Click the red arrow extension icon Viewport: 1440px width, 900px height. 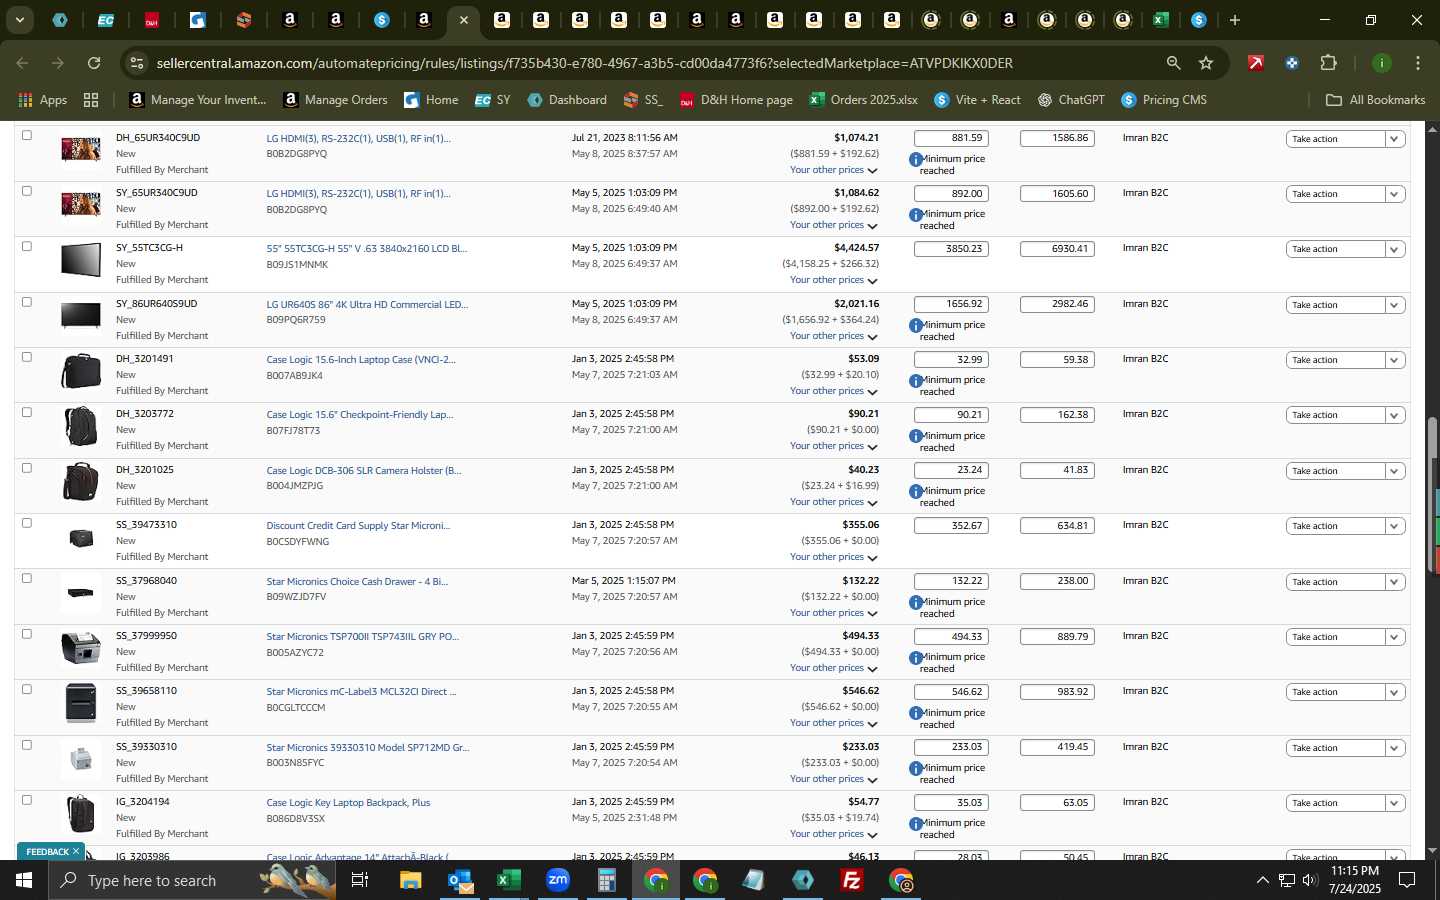(1255, 63)
